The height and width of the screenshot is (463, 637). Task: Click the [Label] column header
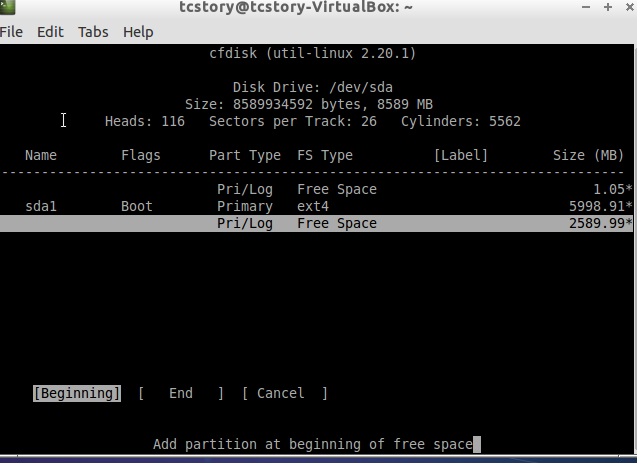461,155
